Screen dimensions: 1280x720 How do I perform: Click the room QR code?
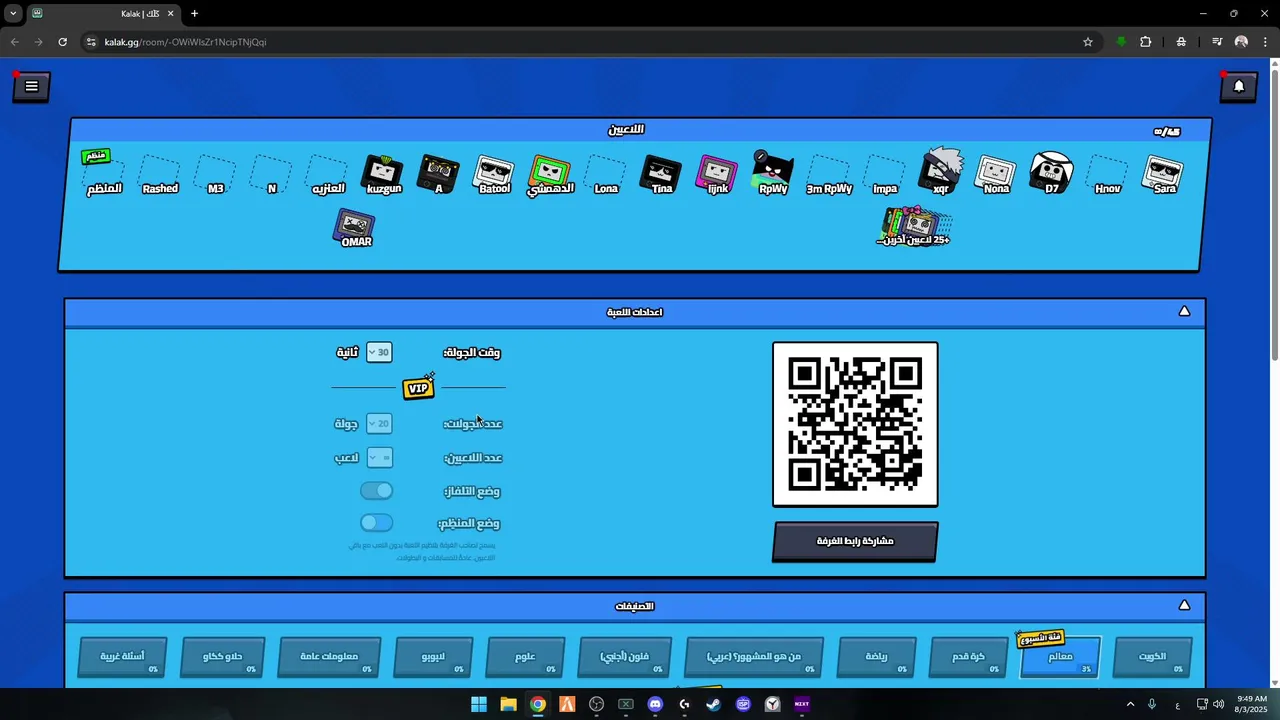click(x=855, y=424)
